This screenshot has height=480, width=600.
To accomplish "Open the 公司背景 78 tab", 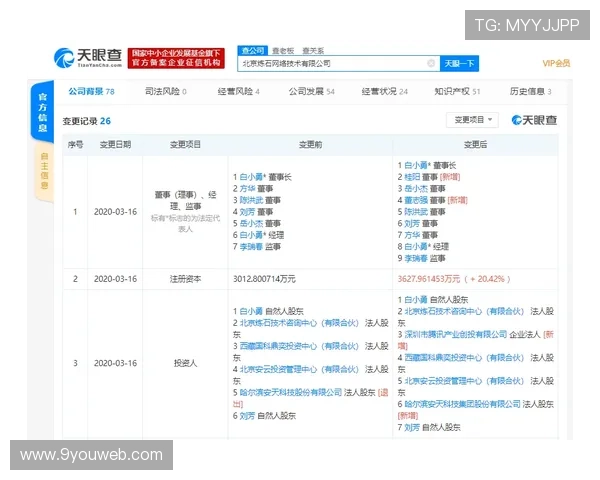I will pos(91,91).
